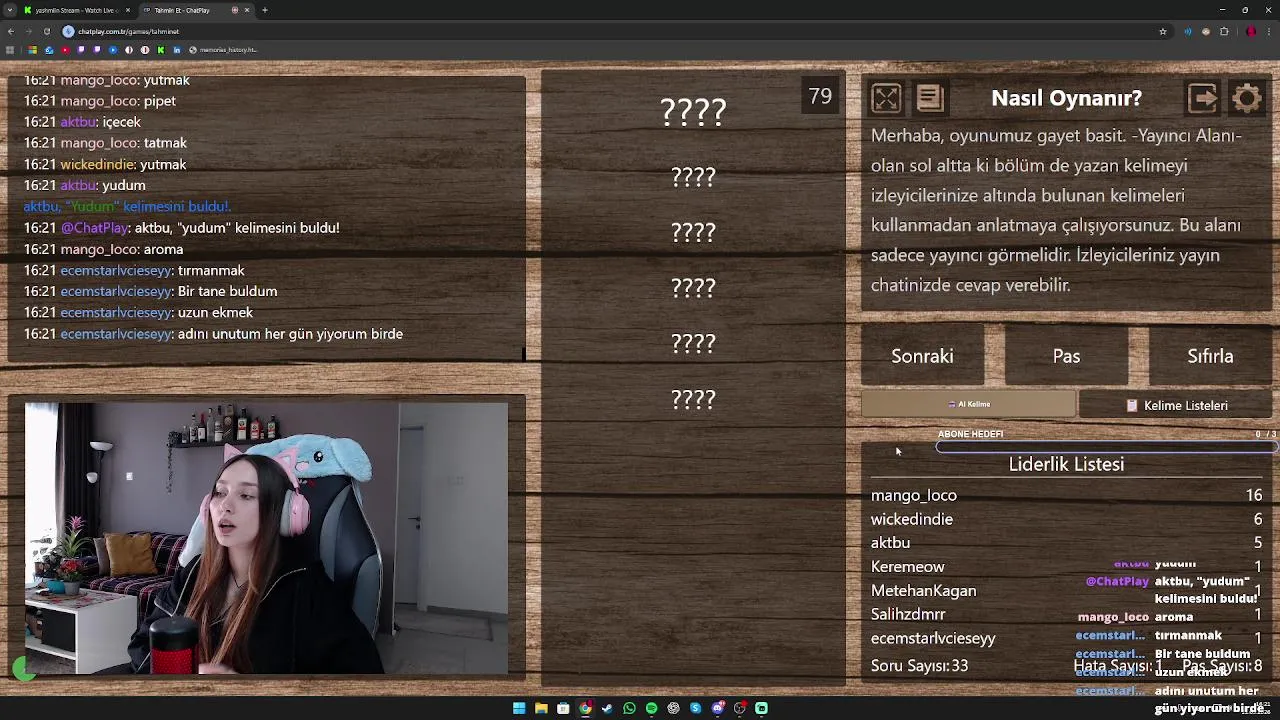Open Microsoft Store from the taskbar

click(563, 708)
